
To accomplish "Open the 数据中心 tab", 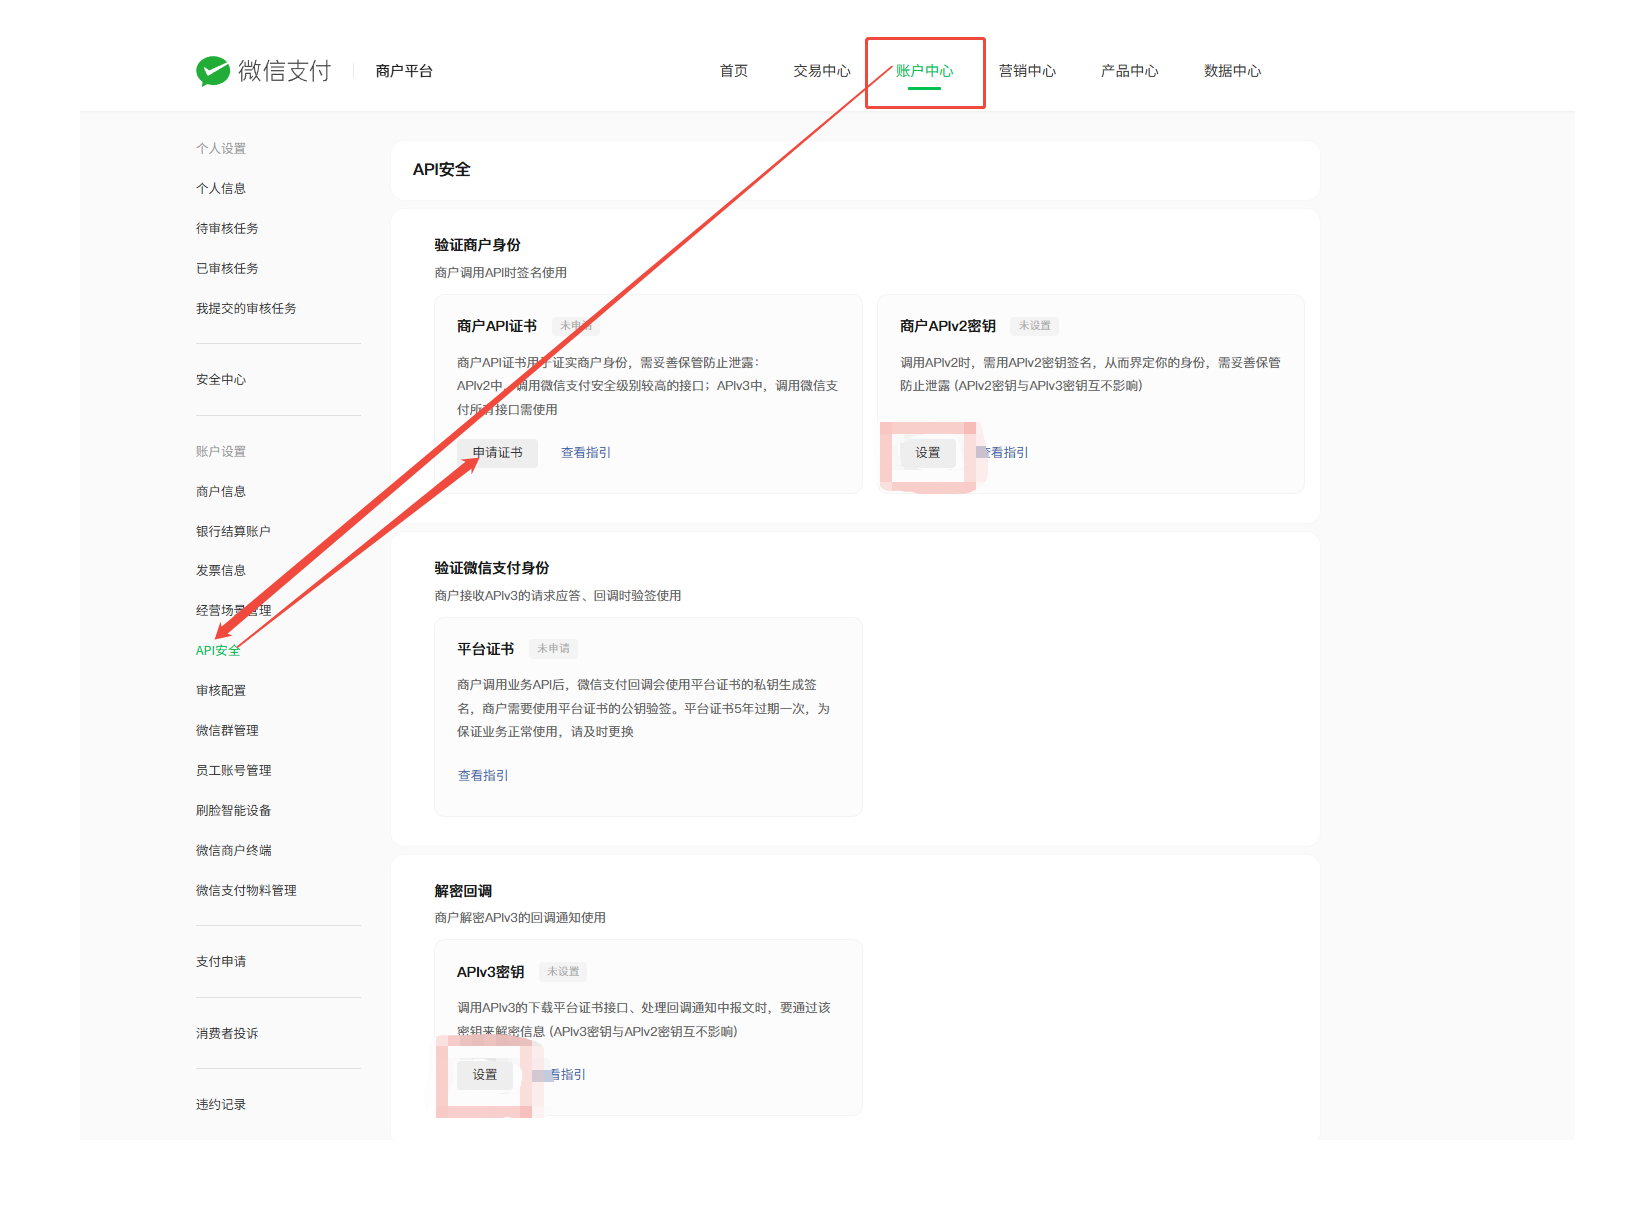I will pos(1232,71).
